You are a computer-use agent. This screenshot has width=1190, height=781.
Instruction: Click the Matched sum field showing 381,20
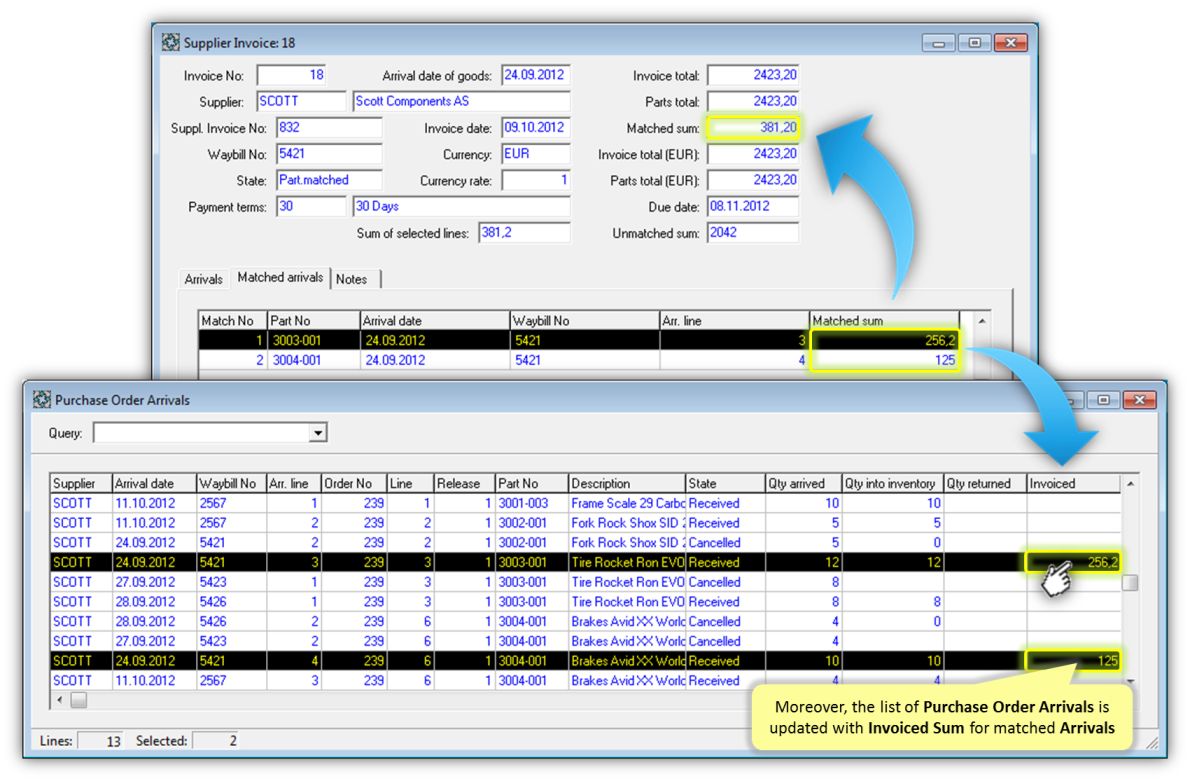tap(752, 128)
